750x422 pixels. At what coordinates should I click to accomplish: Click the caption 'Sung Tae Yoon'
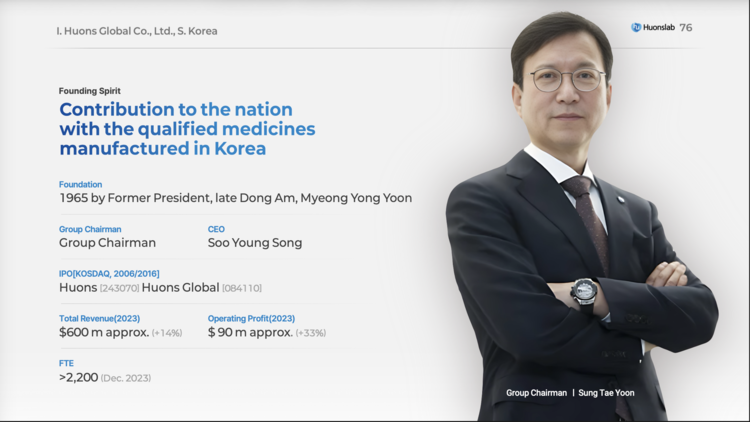pyautogui.click(x=607, y=393)
